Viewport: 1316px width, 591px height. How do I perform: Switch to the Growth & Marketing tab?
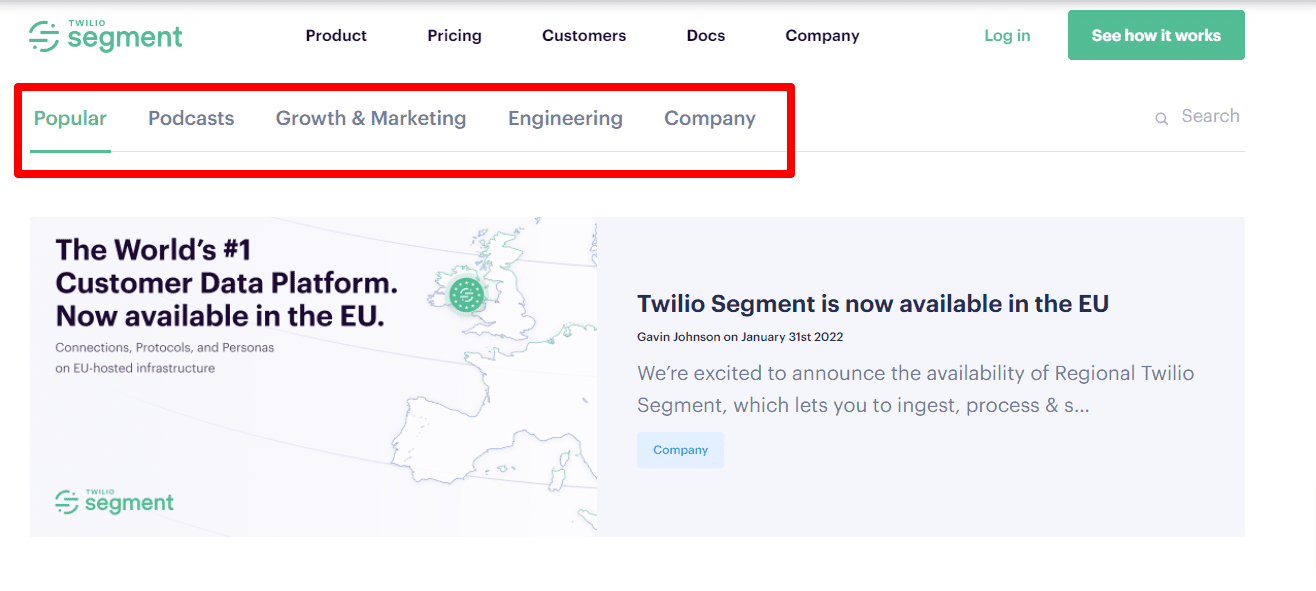pyautogui.click(x=371, y=118)
